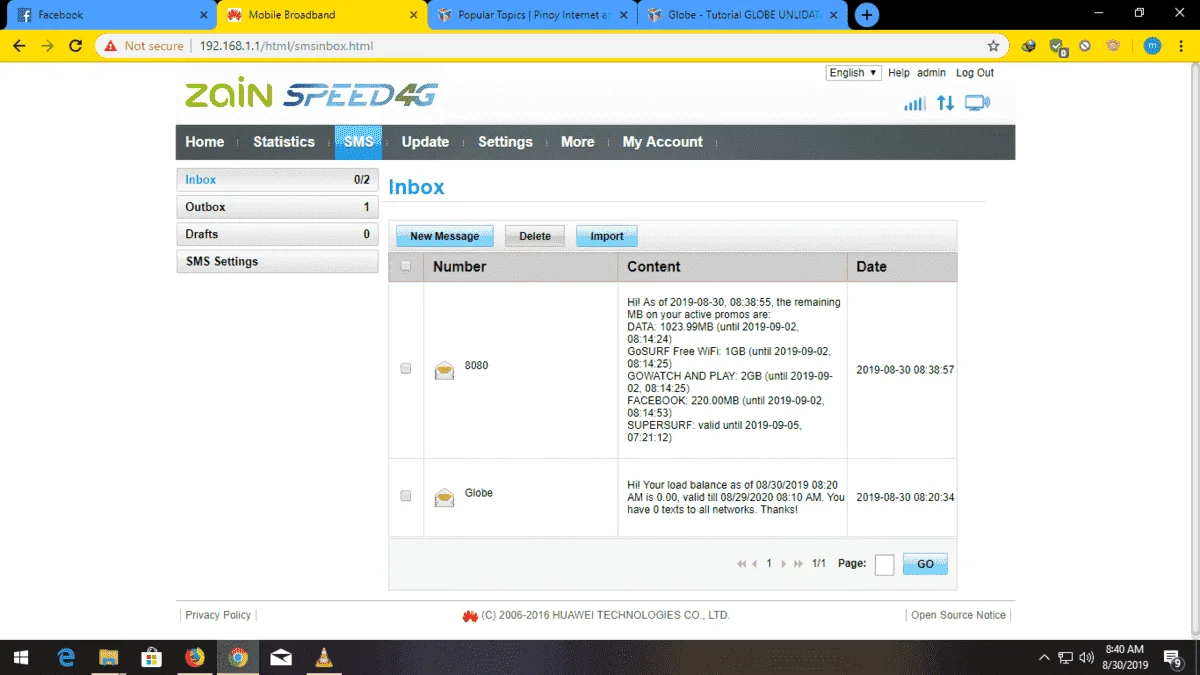Click the signal strength bars icon
The height and width of the screenshot is (675, 1200).
pyautogui.click(x=914, y=104)
